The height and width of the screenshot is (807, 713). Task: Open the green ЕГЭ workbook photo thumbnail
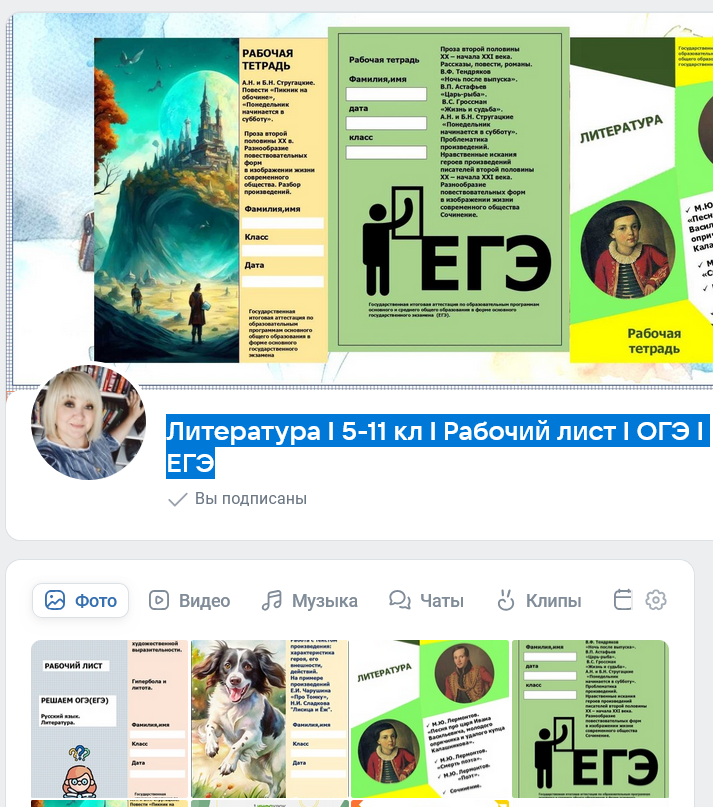click(x=590, y=718)
